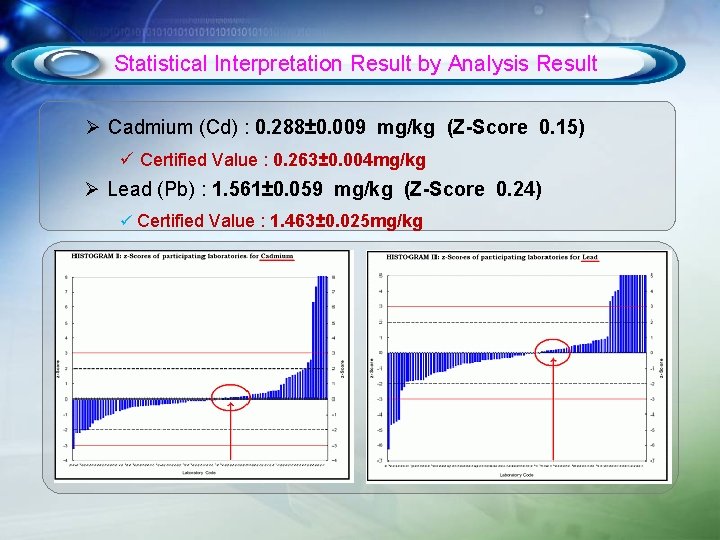Click the arrow bullet before Lead
The height and width of the screenshot is (540, 720).
92,189
